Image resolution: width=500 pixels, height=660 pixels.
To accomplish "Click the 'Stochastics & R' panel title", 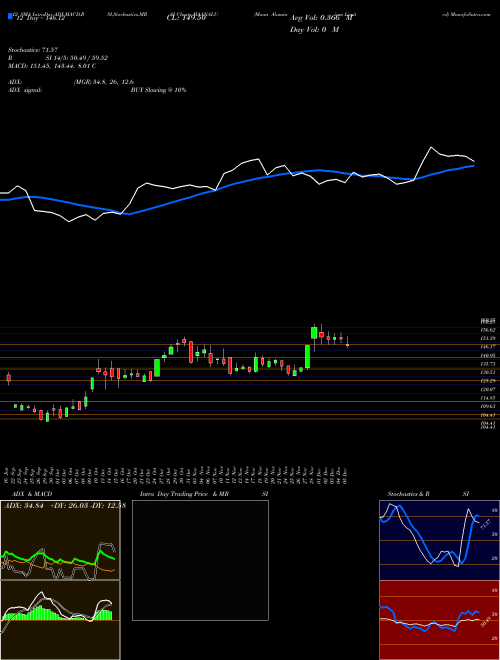I will [x=408, y=494].
